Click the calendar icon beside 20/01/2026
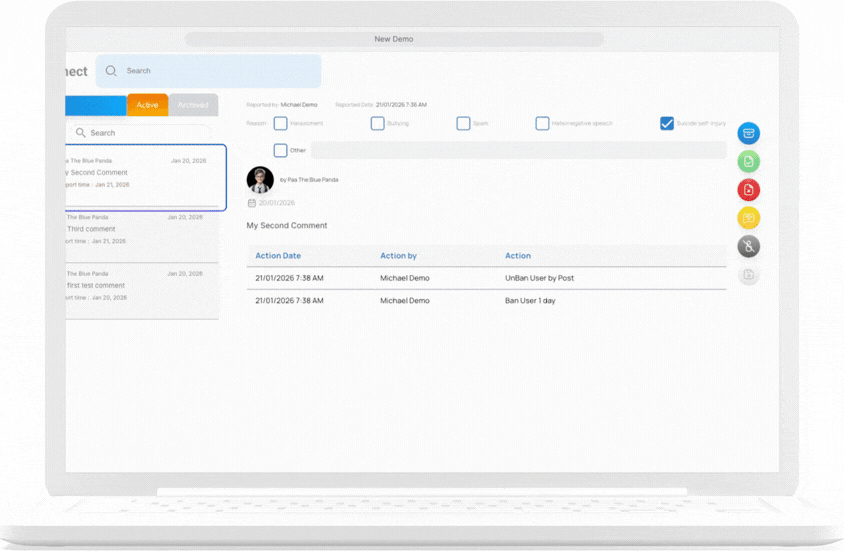Image resolution: width=844 pixels, height=551 pixels. click(251, 203)
